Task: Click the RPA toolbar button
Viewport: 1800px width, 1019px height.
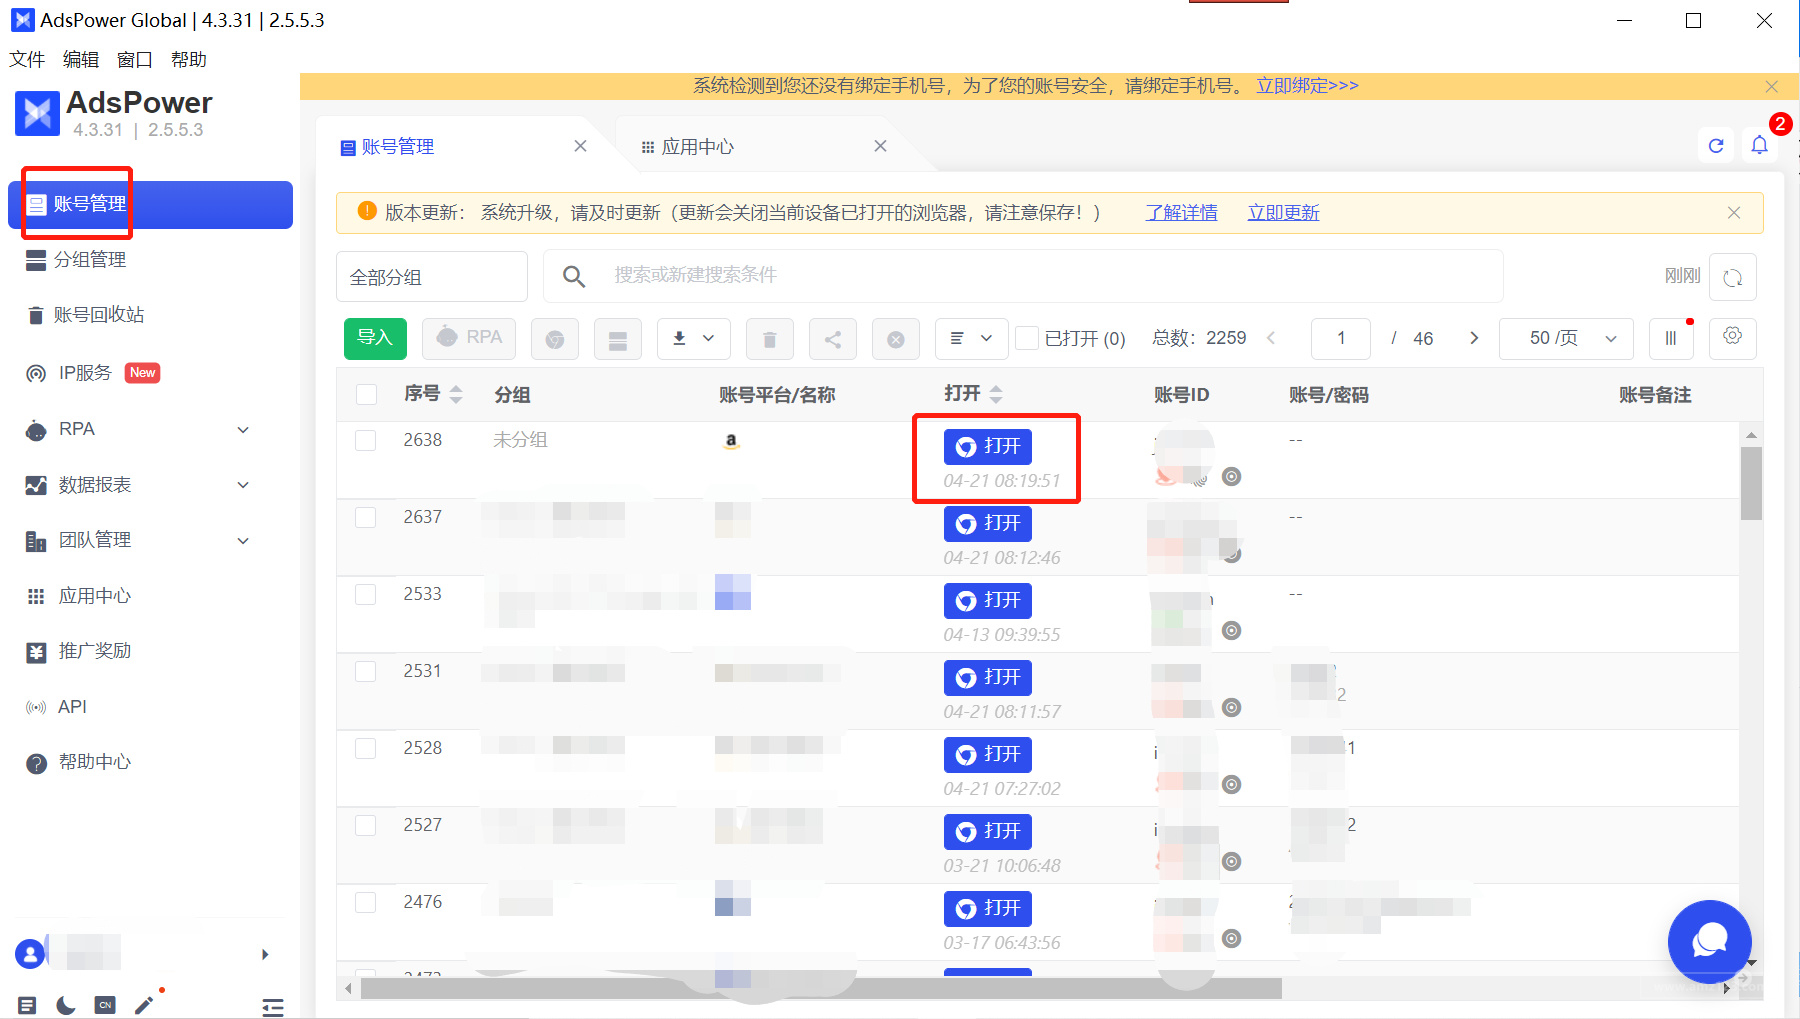Action: coord(469,338)
